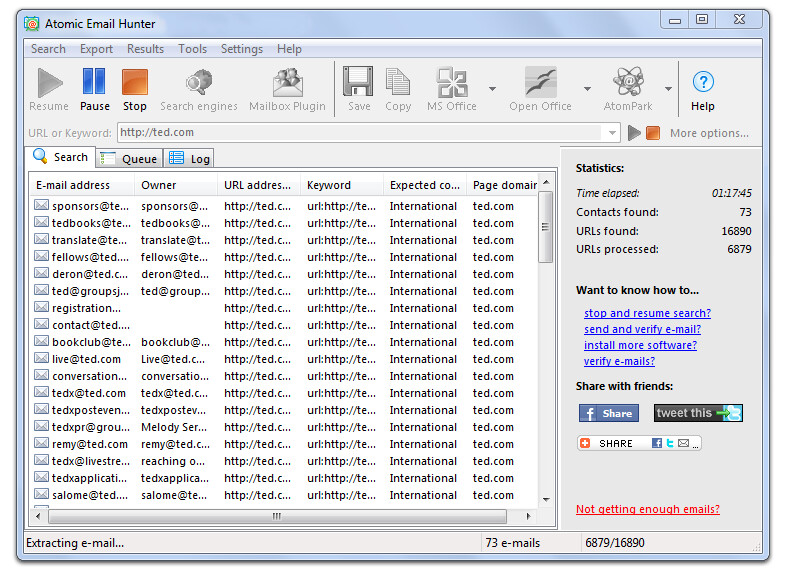
Task: Expand the MS Office dropdown arrow
Action: pos(492,89)
